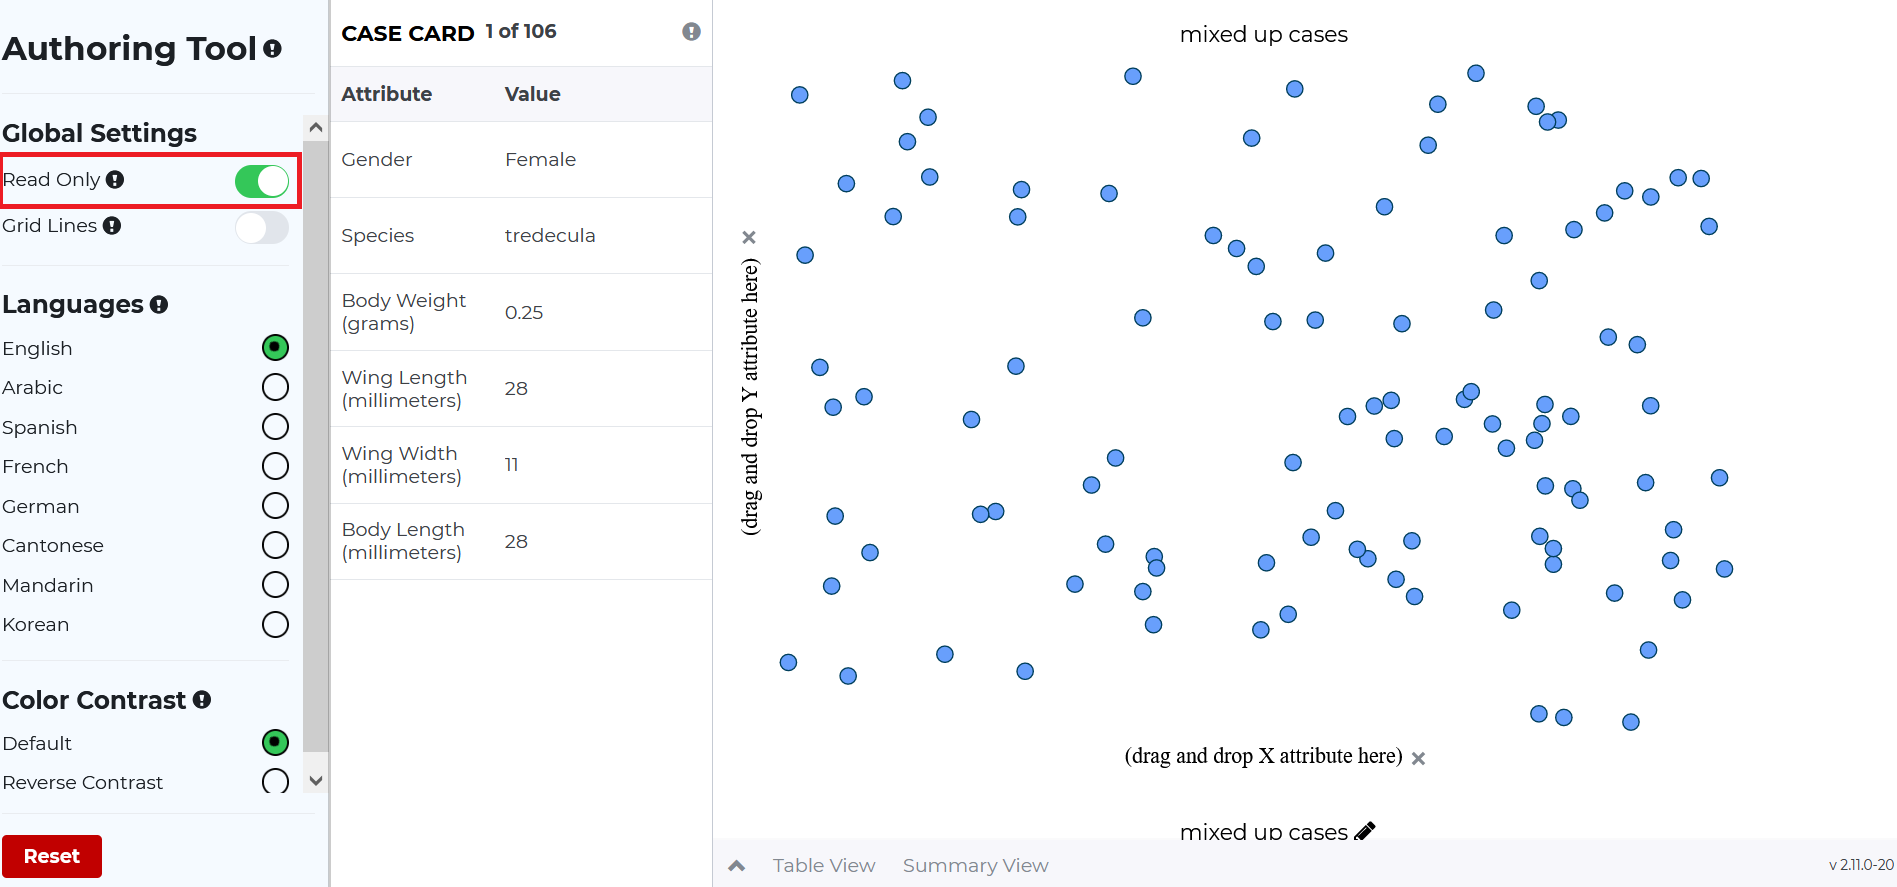Expand bottom panel with up chevron
The image size is (1897, 887).
(737, 866)
